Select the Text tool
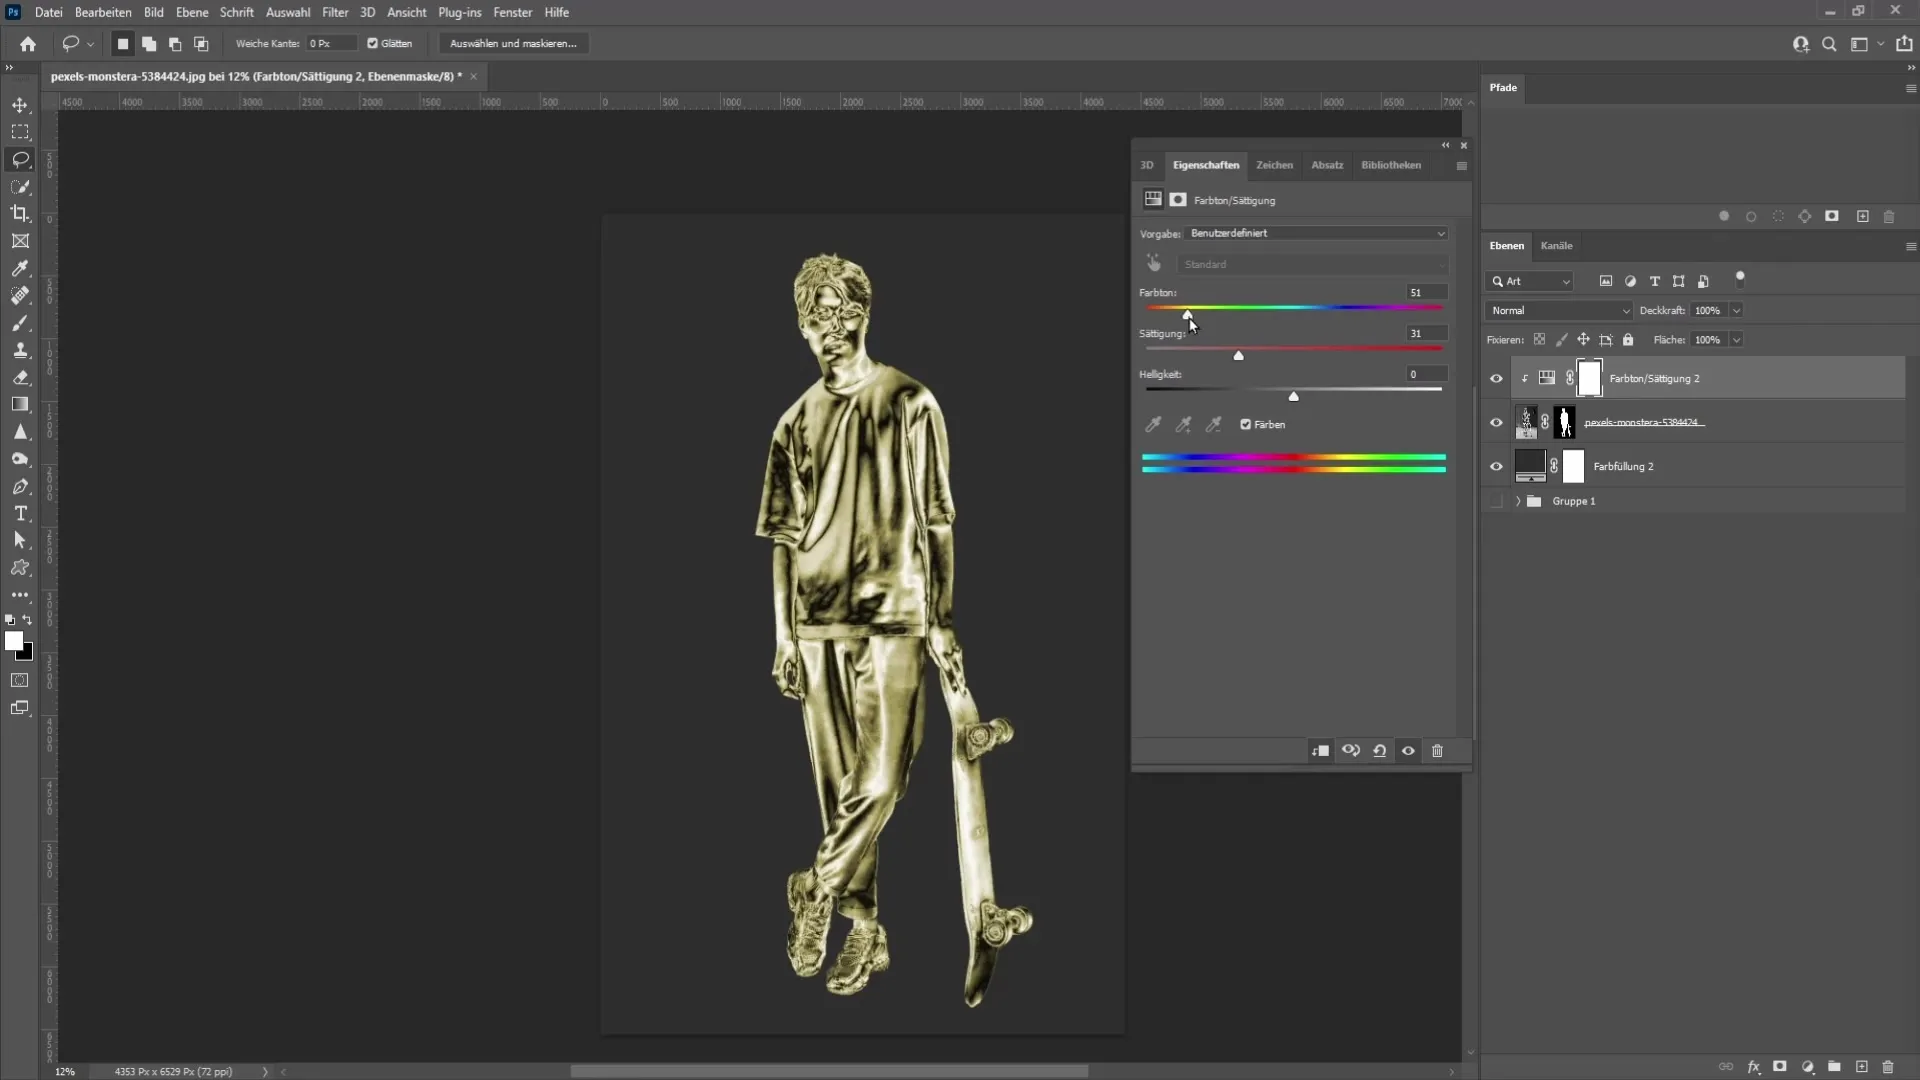The width and height of the screenshot is (1920, 1080). (20, 513)
